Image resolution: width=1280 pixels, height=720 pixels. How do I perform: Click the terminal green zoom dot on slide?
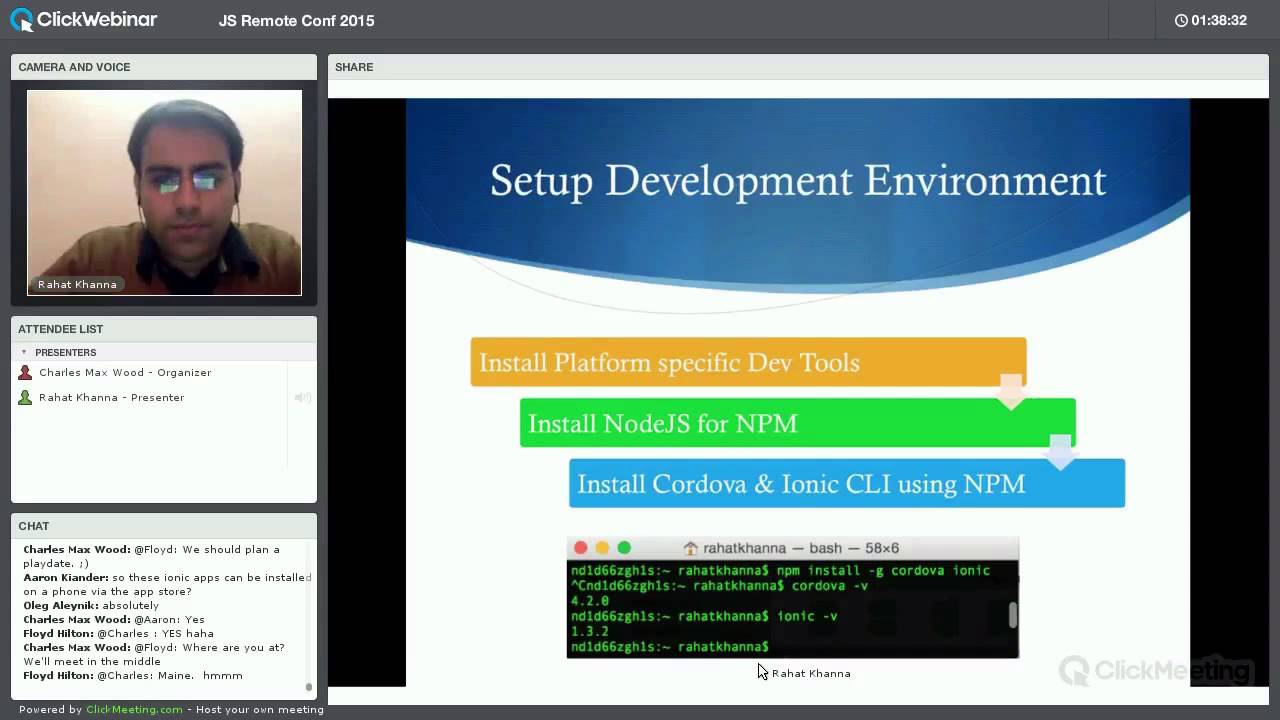[624, 548]
